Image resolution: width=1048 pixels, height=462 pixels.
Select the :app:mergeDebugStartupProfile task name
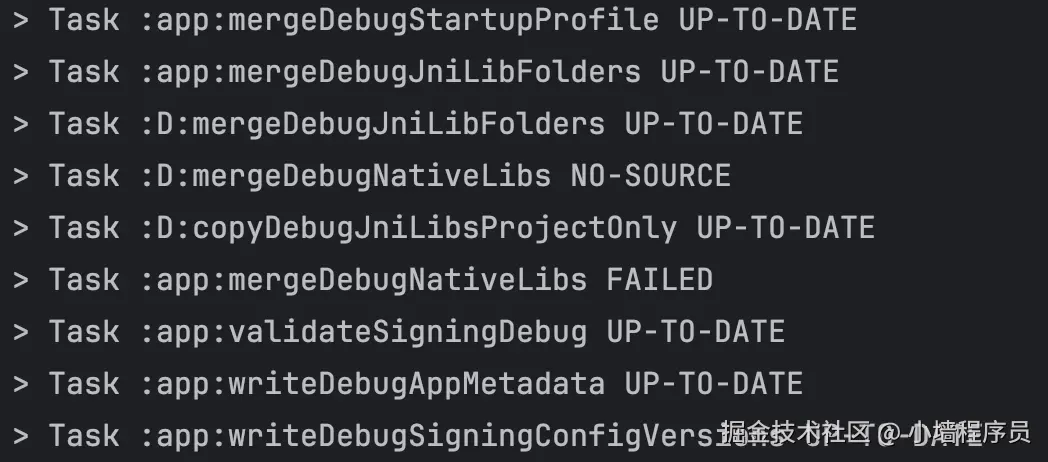tap(399, 20)
